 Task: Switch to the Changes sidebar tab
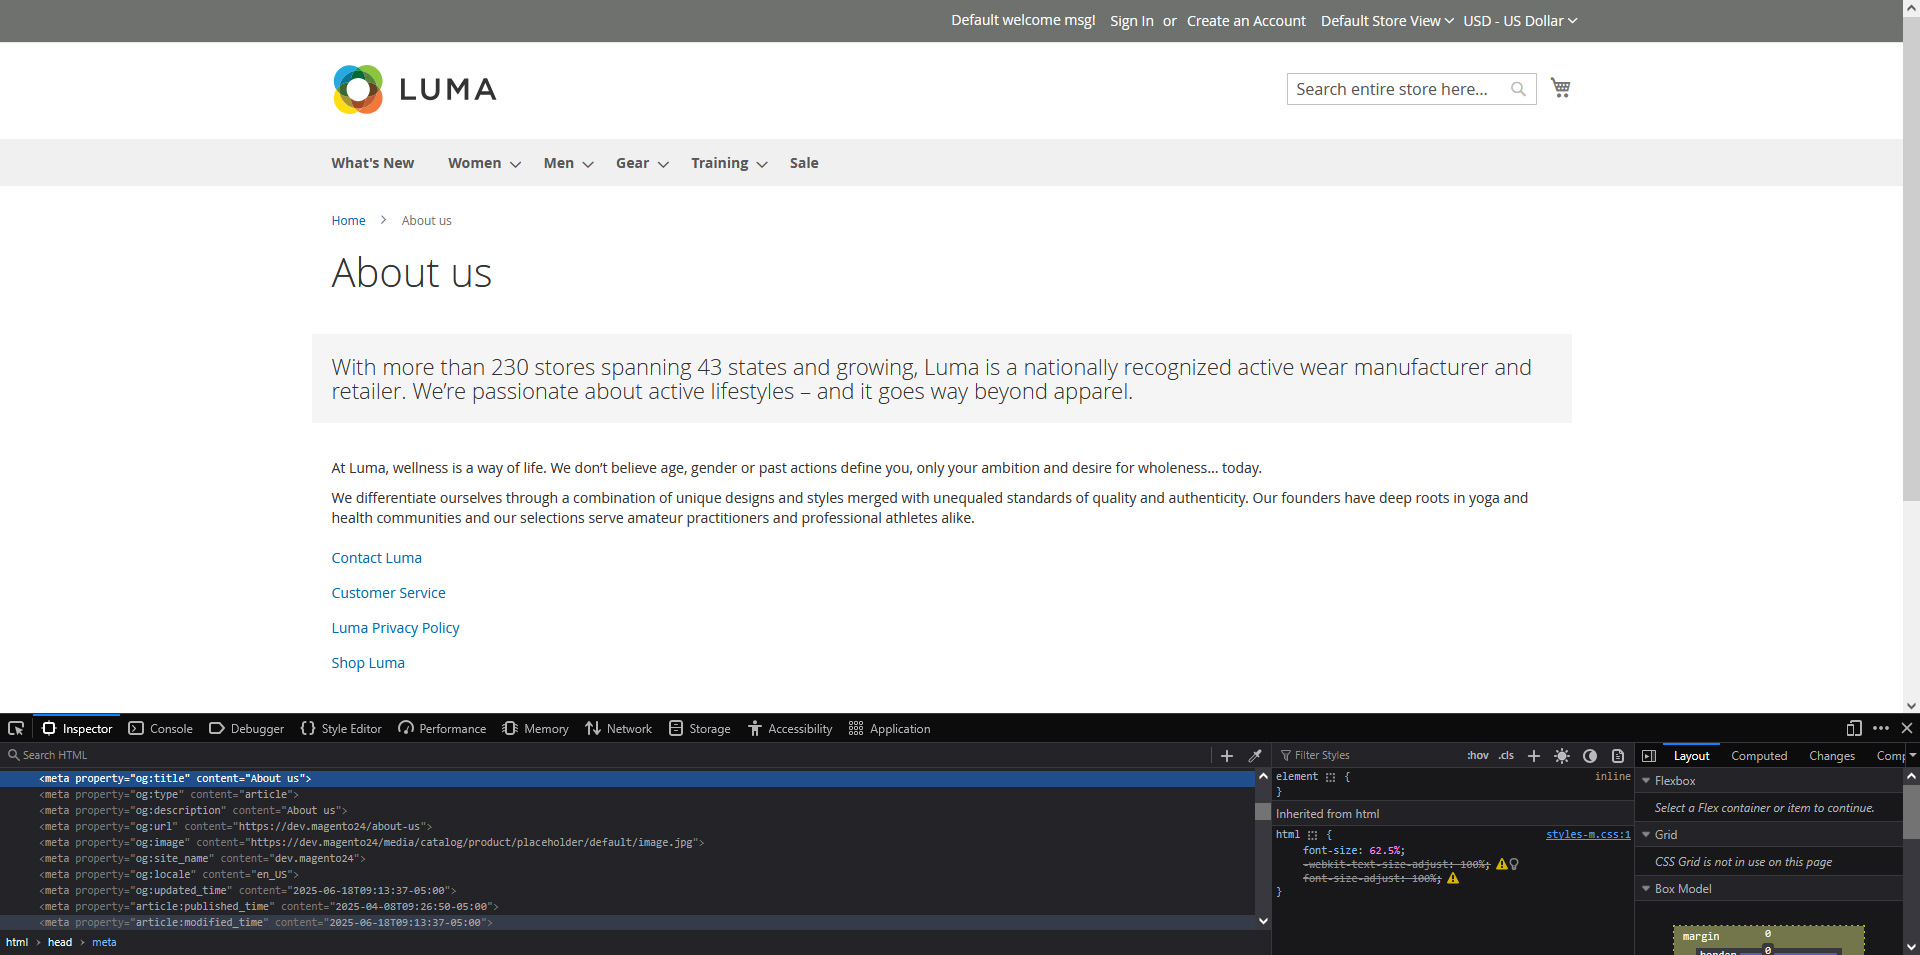(1832, 756)
